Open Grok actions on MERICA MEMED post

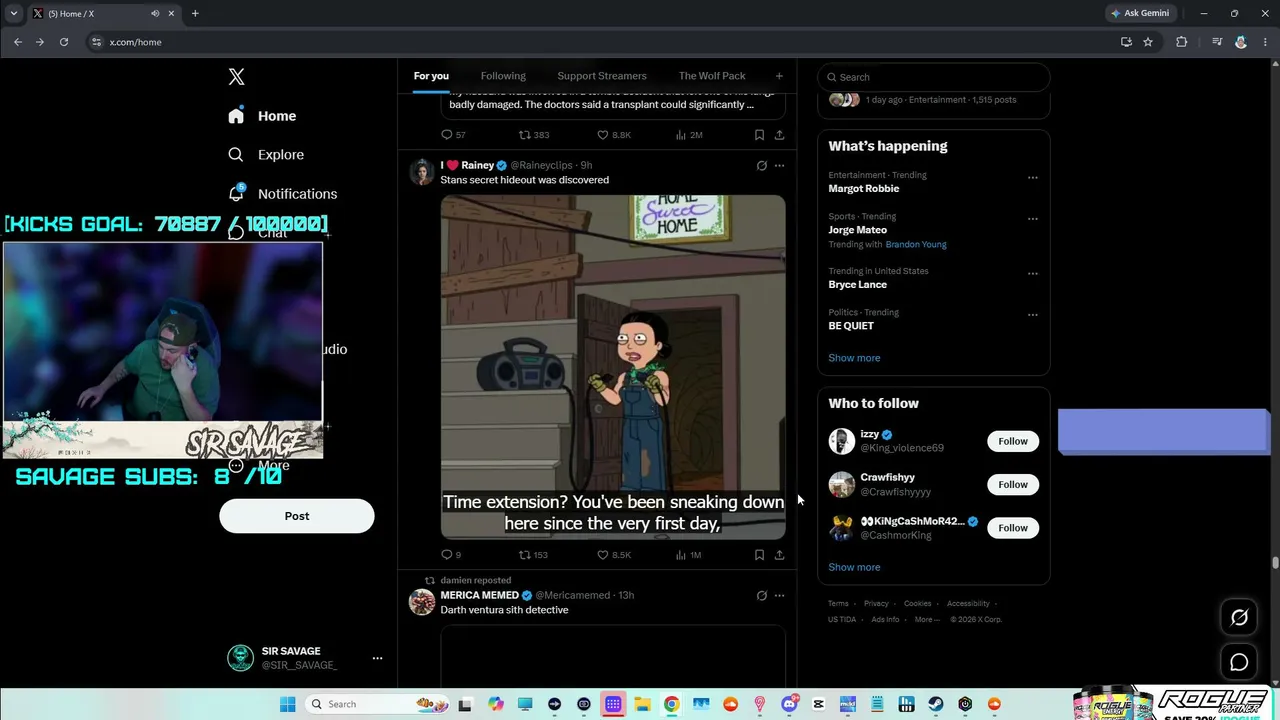point(761,595)
